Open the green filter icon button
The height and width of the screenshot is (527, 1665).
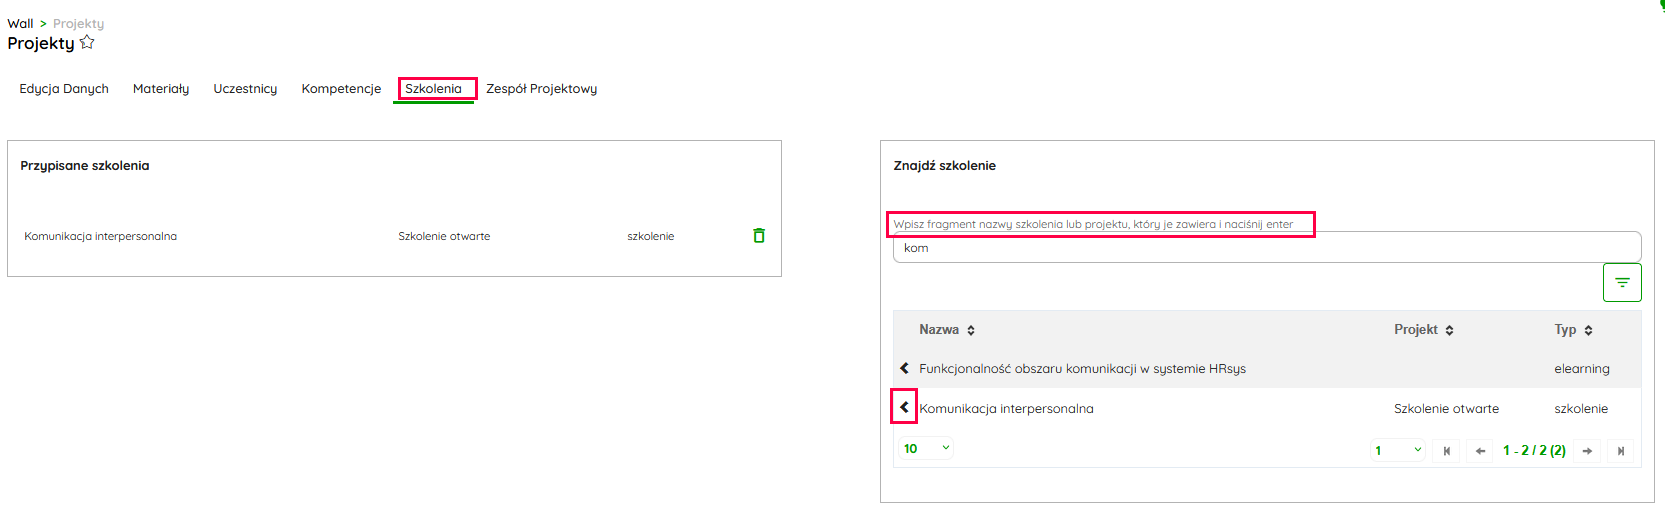[x=1622, y=283]
